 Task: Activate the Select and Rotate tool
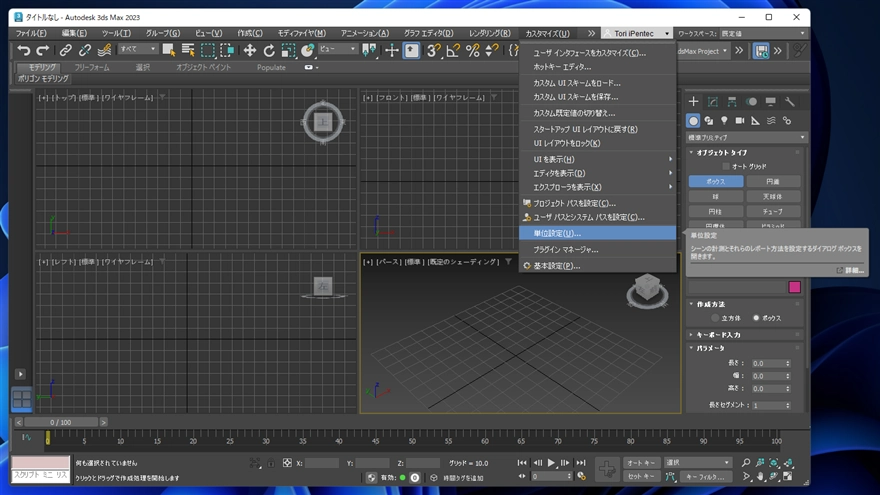click(269, 51)
